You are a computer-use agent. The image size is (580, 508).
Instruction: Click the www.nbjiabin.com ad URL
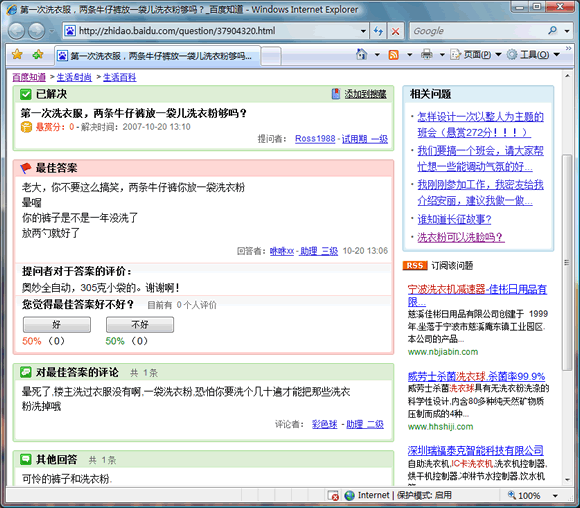(x=443, y=352)
